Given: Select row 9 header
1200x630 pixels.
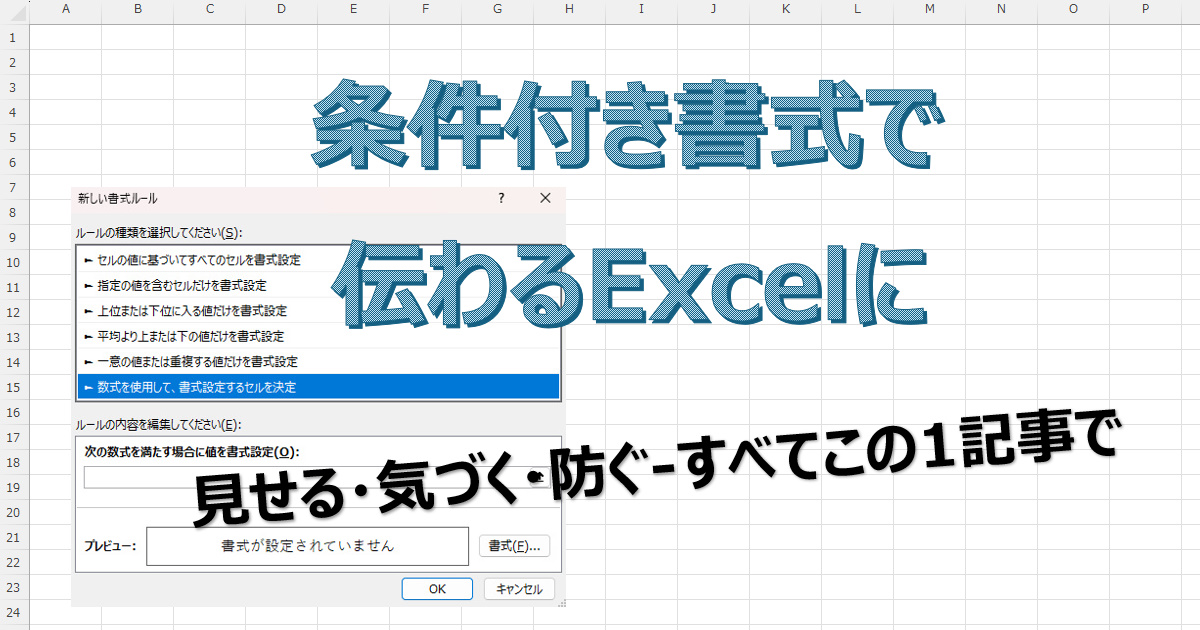Looking at the screenshot, I should 14,237.
